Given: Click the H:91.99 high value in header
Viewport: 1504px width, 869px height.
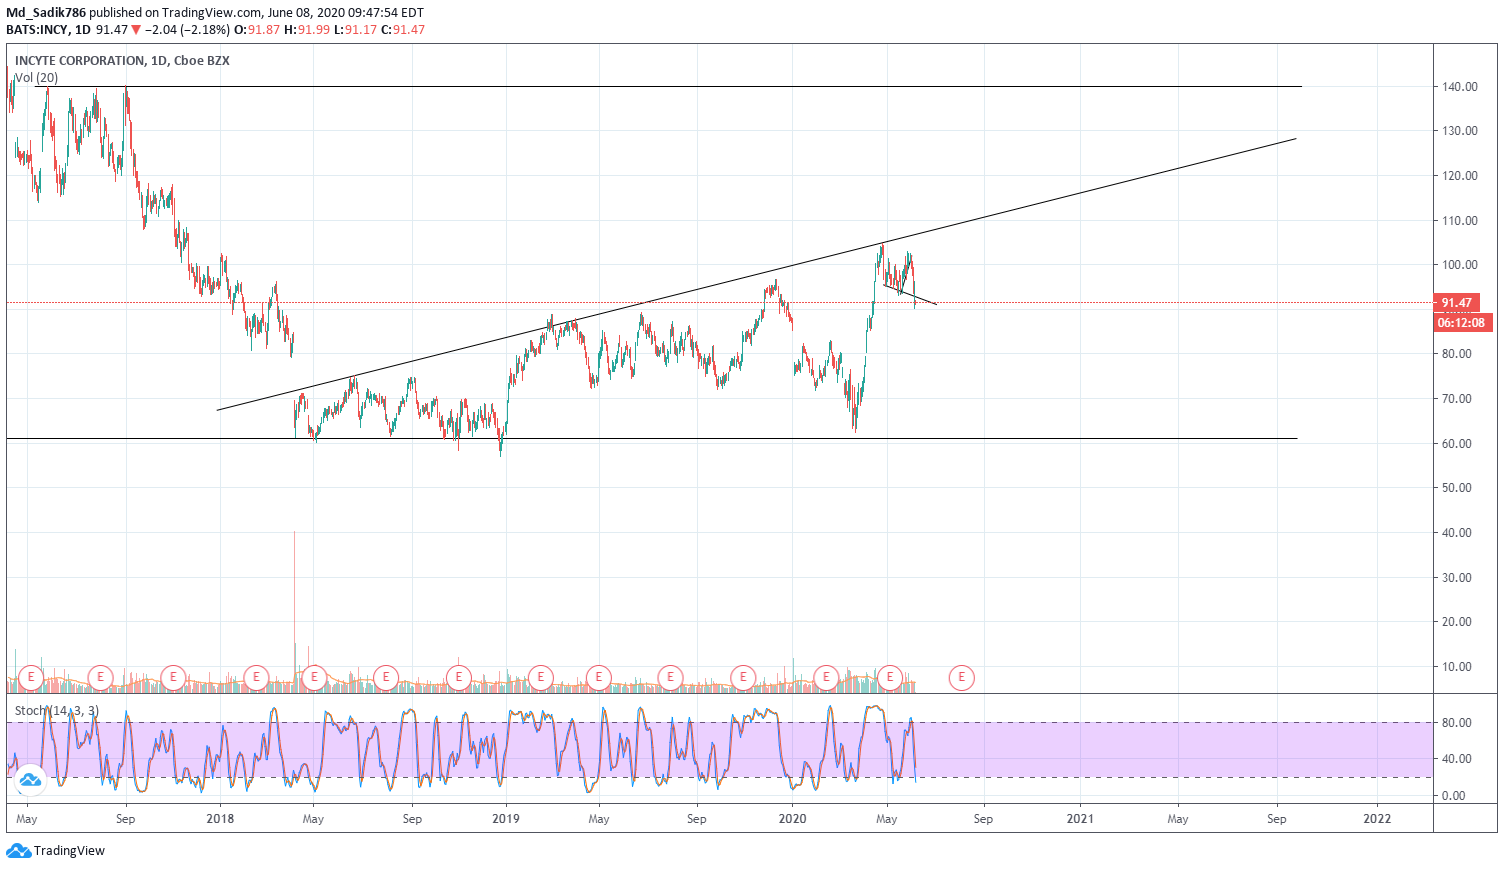Looking at the screenshot, I should (306, 30).
